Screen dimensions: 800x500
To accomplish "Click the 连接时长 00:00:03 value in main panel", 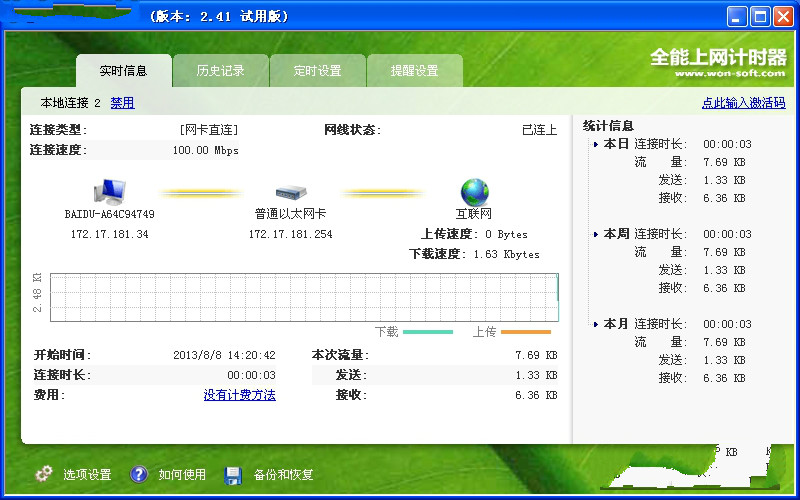I will (x=251, y=376).
